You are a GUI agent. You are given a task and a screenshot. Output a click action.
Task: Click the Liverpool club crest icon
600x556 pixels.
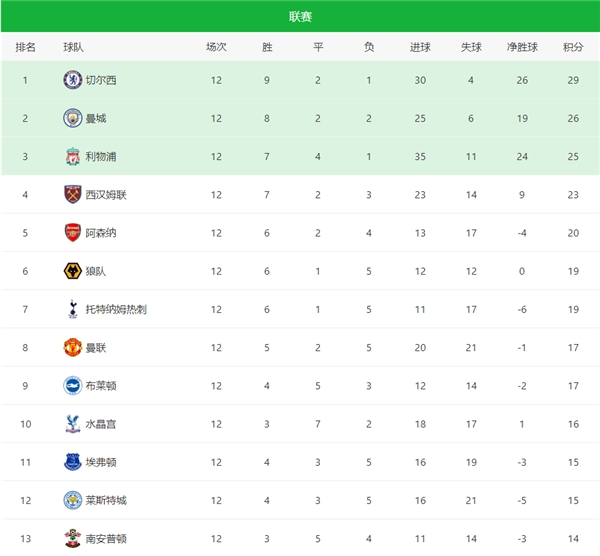(x=72, y=157)
